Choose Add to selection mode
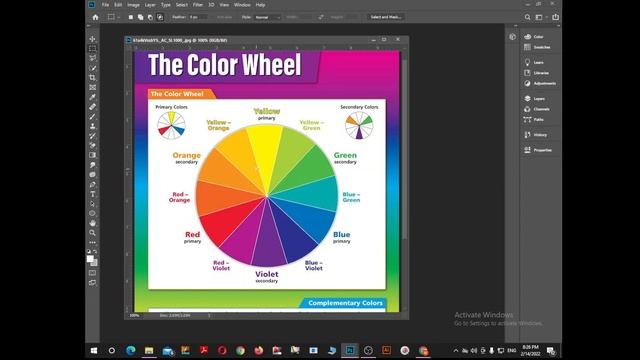This screenshot has width=640, height=360. (x=140, y=17)
